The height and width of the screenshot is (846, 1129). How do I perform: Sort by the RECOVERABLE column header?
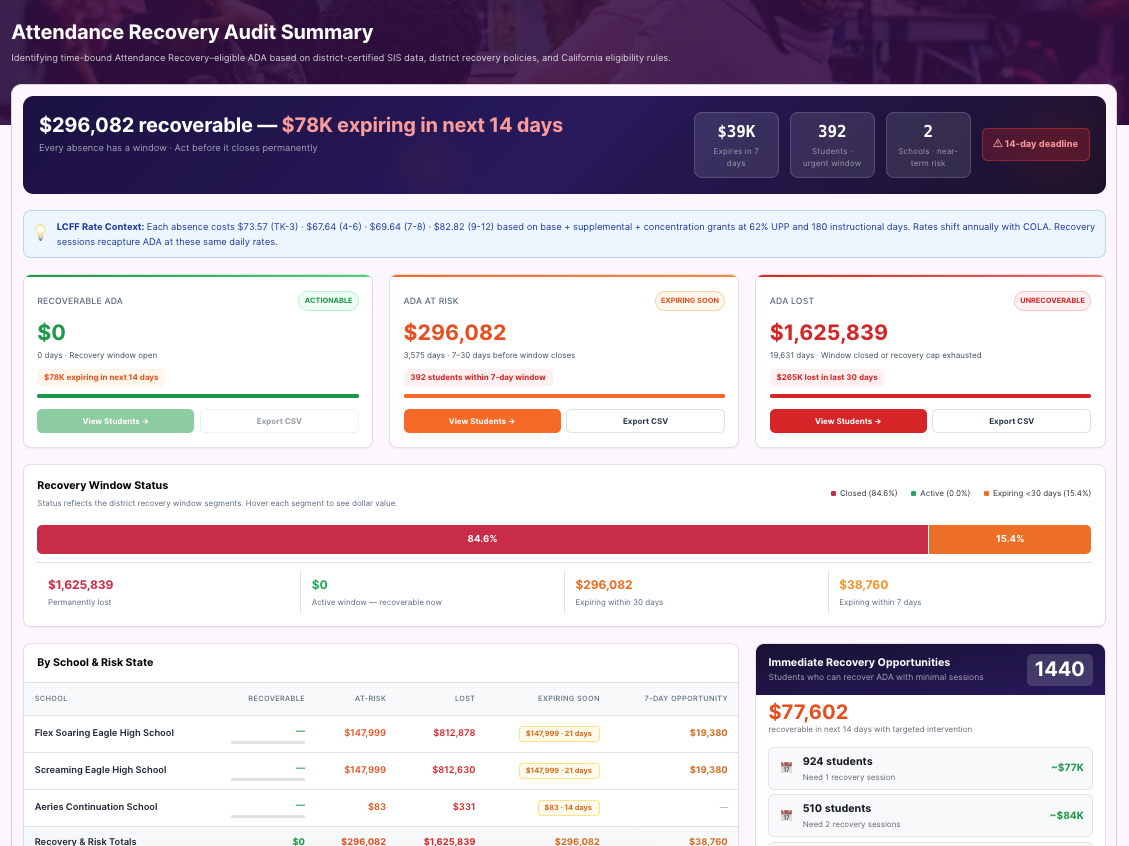276,698
